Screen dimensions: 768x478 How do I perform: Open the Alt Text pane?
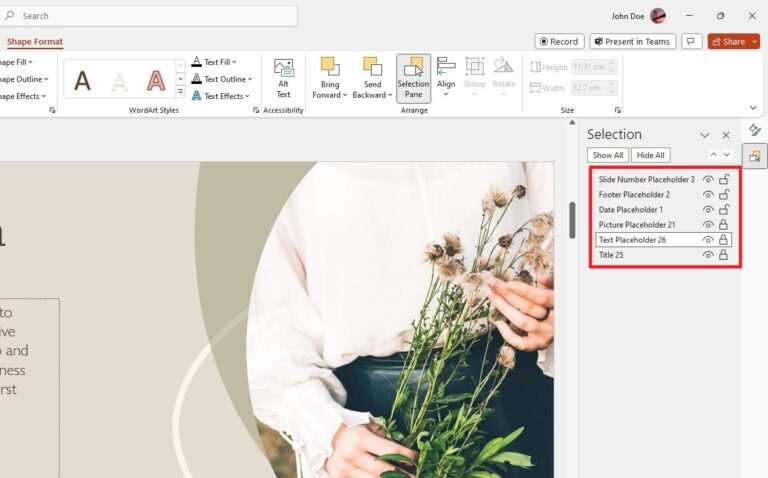(283, 76)
